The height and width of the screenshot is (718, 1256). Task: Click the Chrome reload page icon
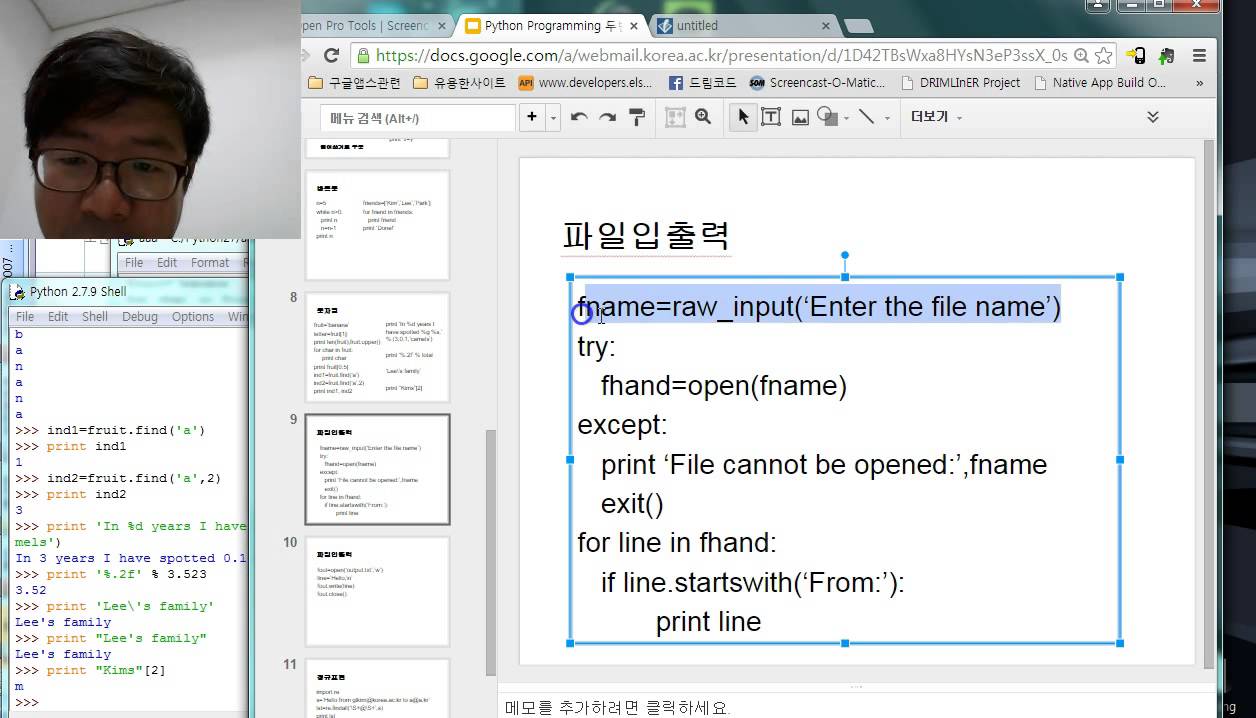tap(332, 55)
